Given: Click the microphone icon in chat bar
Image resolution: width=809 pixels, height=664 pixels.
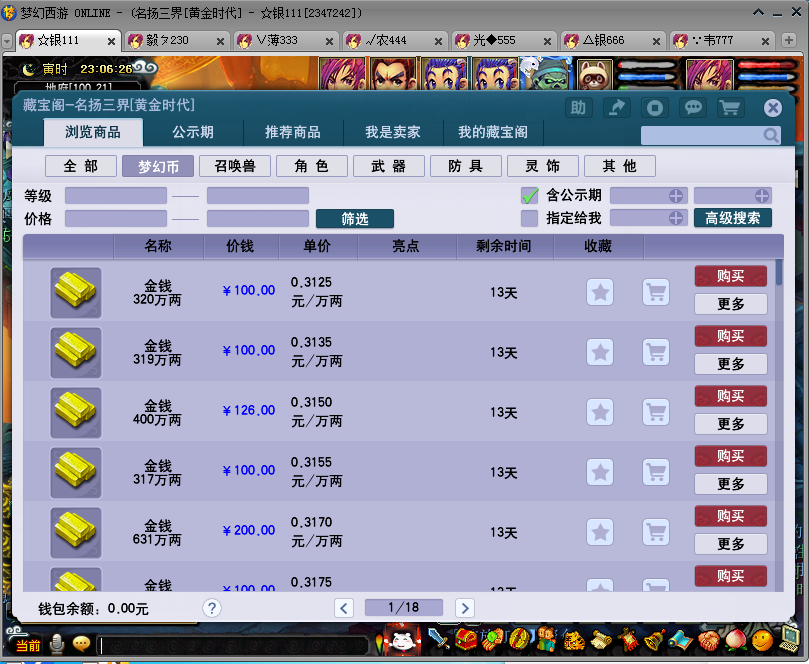Looking at the screenshot, I should 56,644.
